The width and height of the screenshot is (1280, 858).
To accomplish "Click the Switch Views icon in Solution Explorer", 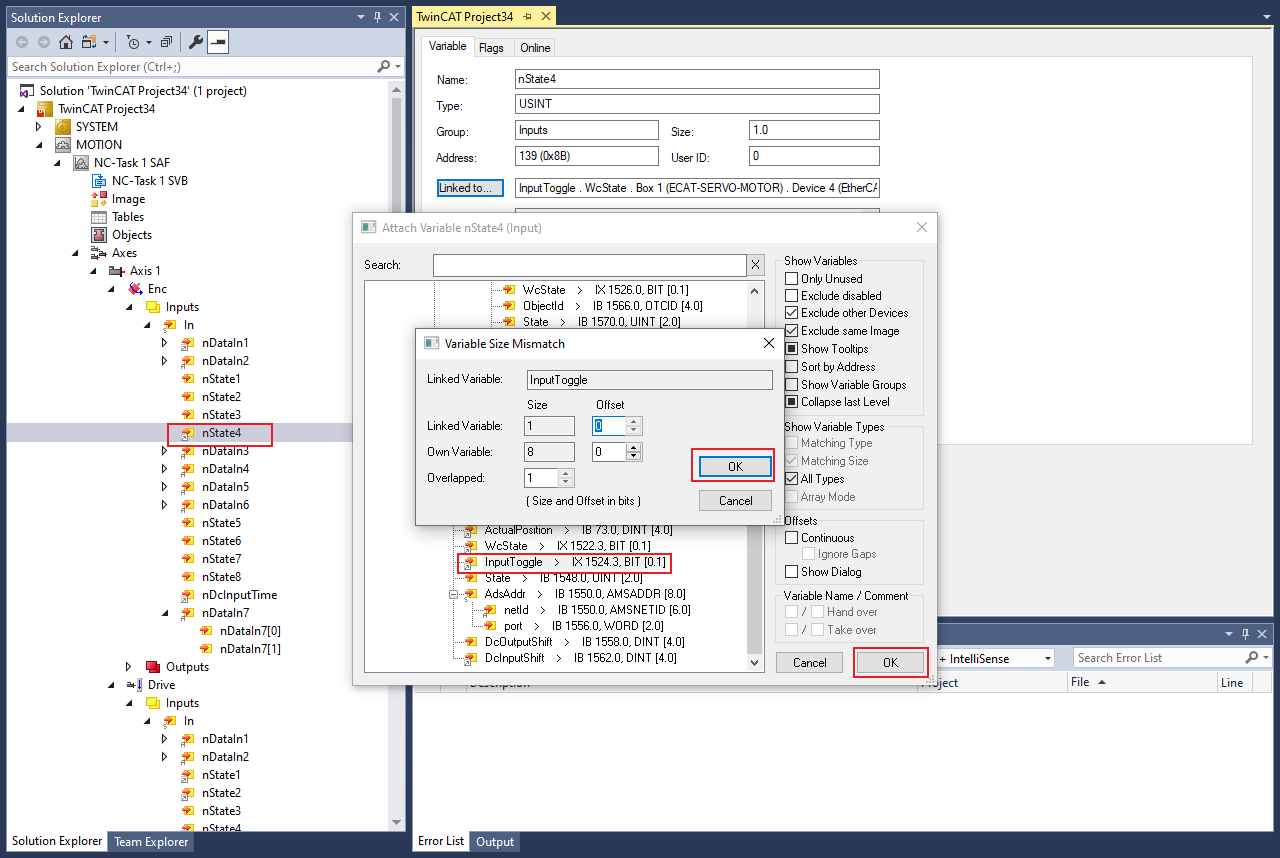I will 88,42.
